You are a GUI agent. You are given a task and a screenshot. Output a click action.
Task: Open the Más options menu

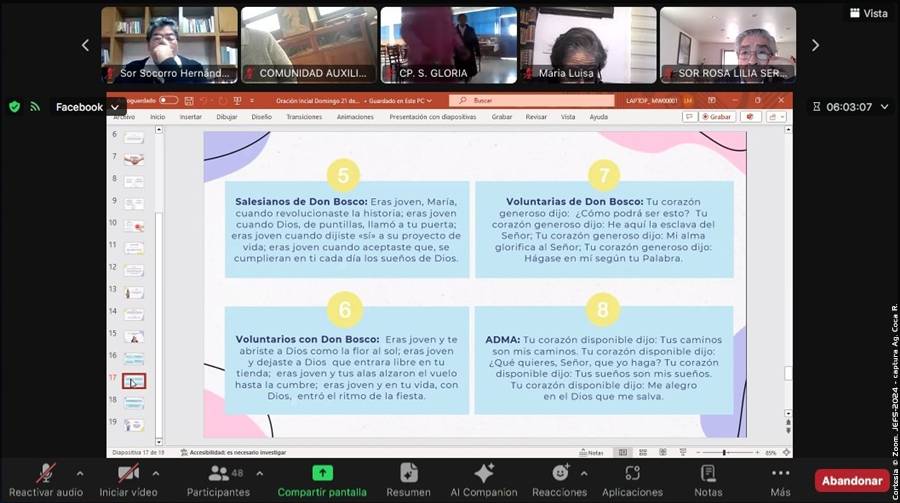click(780, 480)
